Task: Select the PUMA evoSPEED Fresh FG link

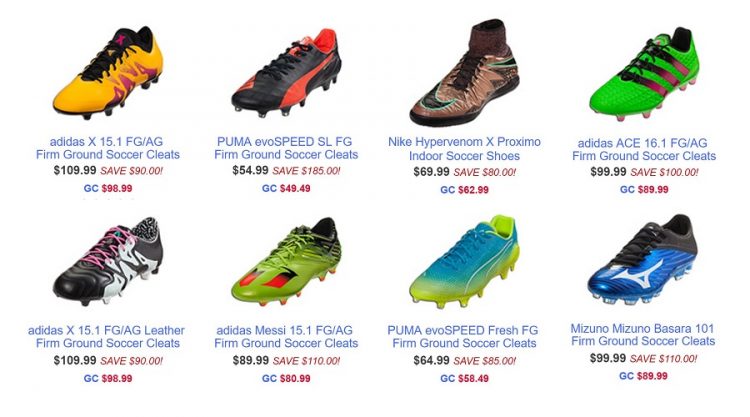Action: point(463,337)
